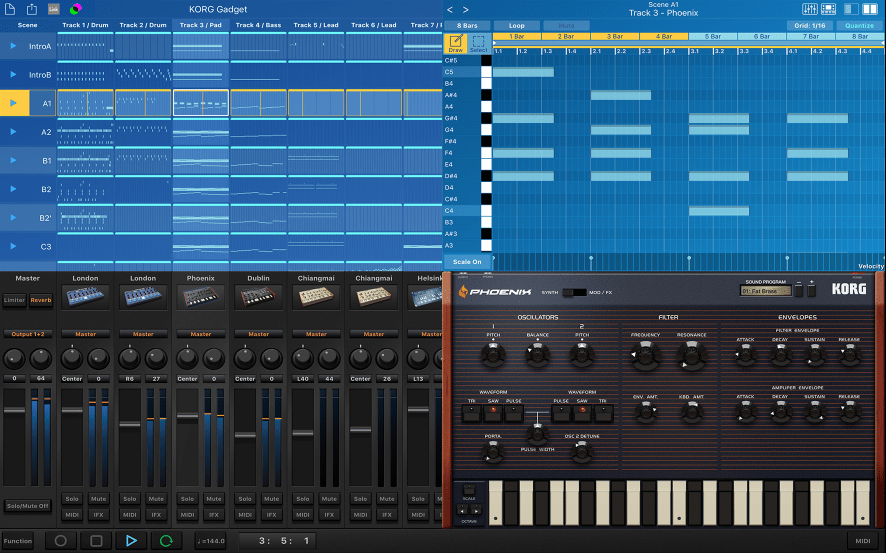Adjust the filter FREQUENCY knob
This screenshot has width=886, height=553.
click(645, 355)
